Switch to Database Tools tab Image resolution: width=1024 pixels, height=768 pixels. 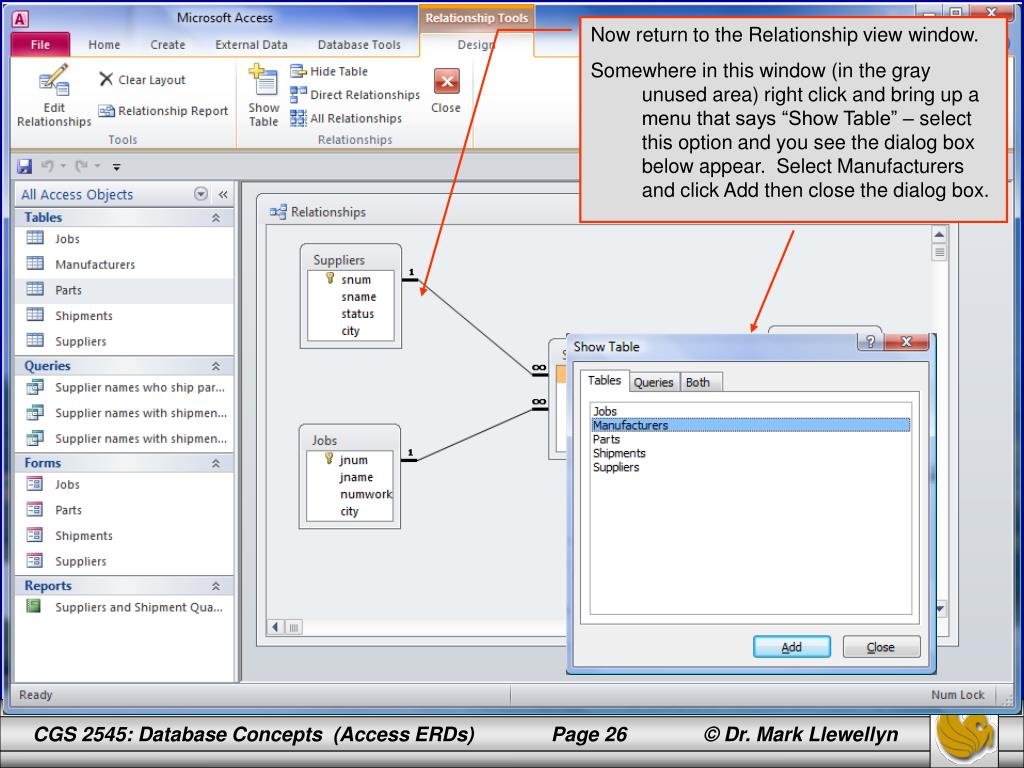(359, 44)
